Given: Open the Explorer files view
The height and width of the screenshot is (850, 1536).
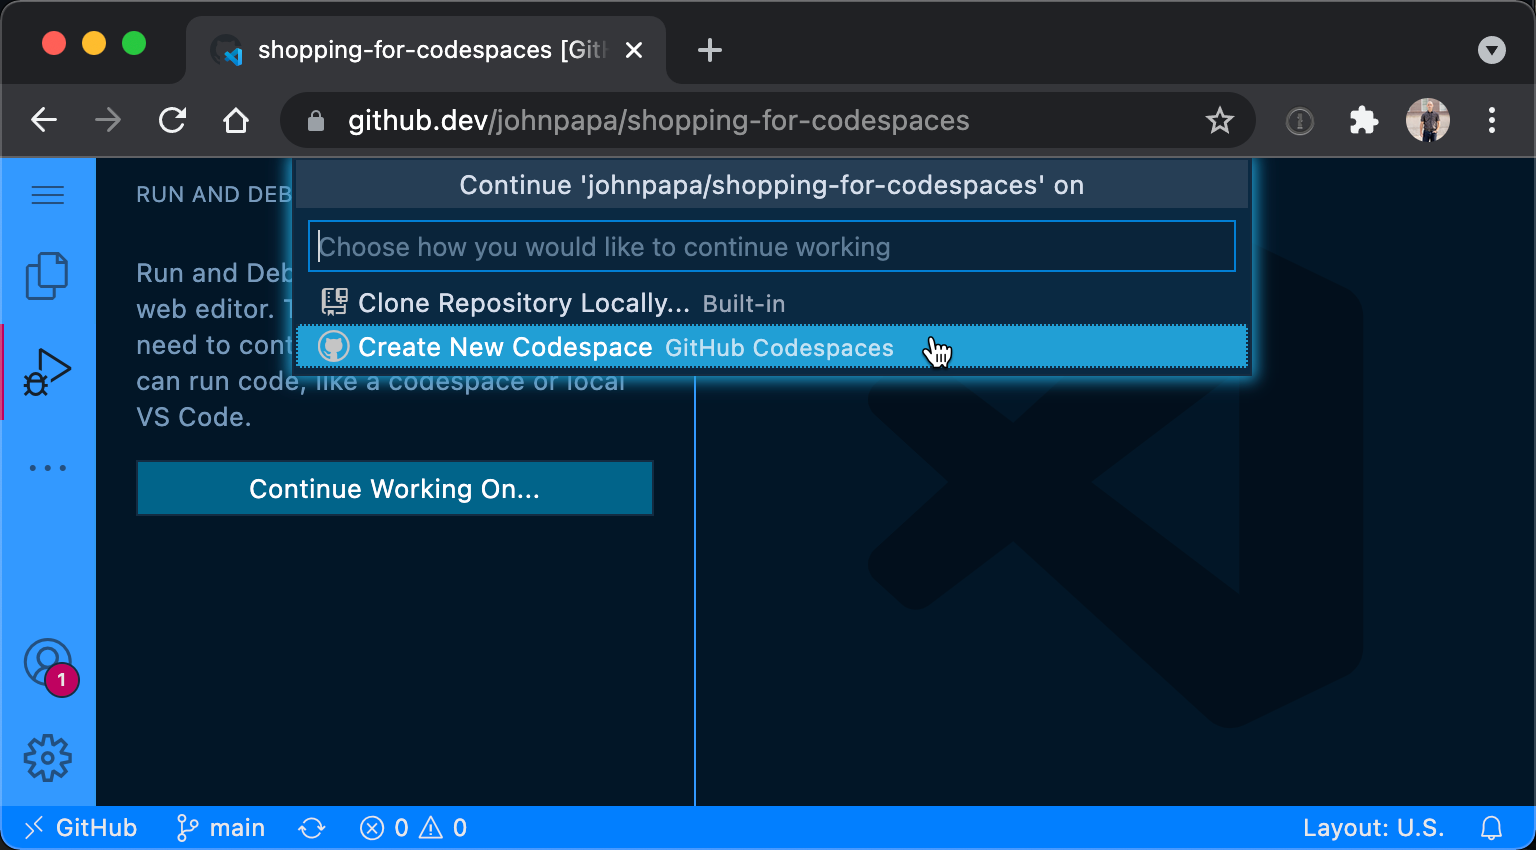Looking at the screenshot, I should click(47, 276).
